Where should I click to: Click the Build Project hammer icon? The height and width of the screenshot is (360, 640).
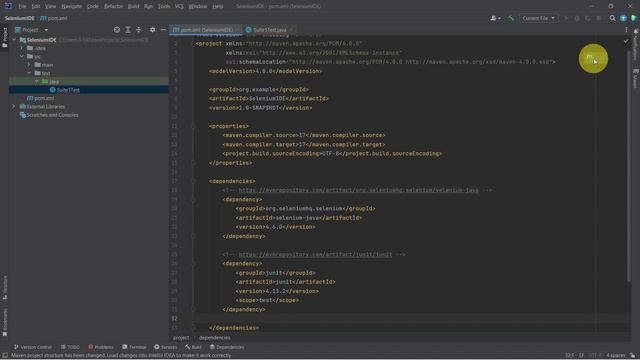click(511, 18)
